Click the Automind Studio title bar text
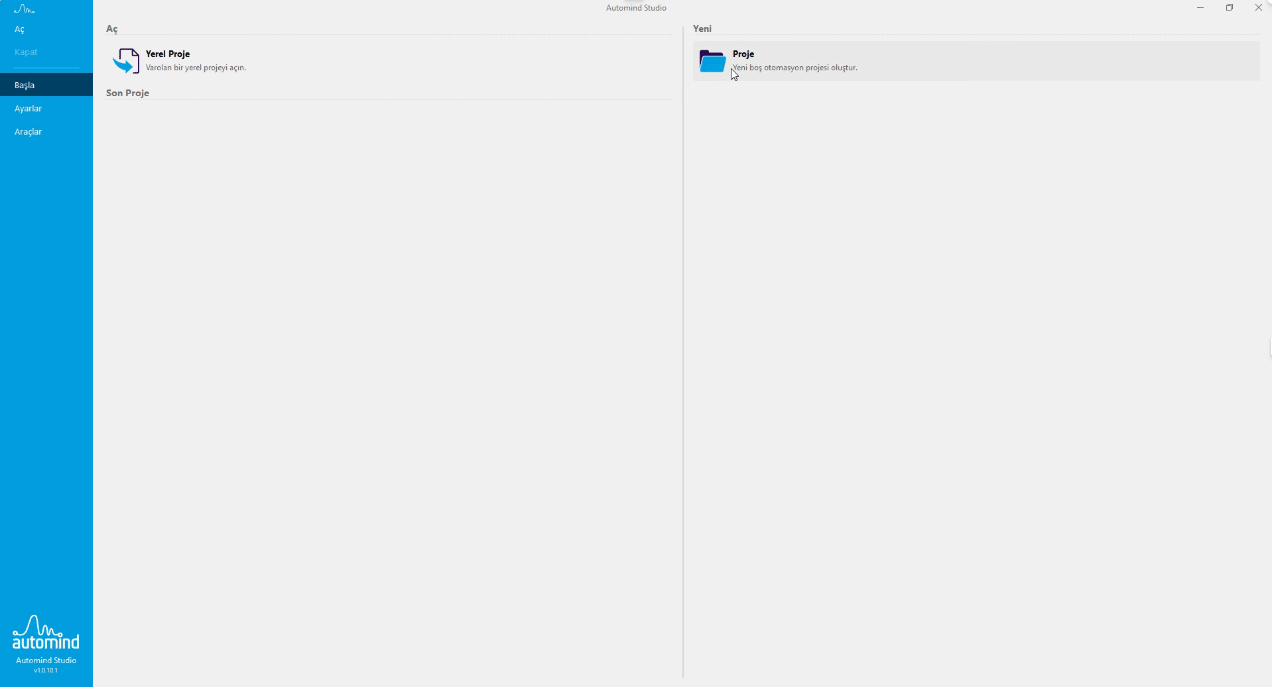 point(636,8)
